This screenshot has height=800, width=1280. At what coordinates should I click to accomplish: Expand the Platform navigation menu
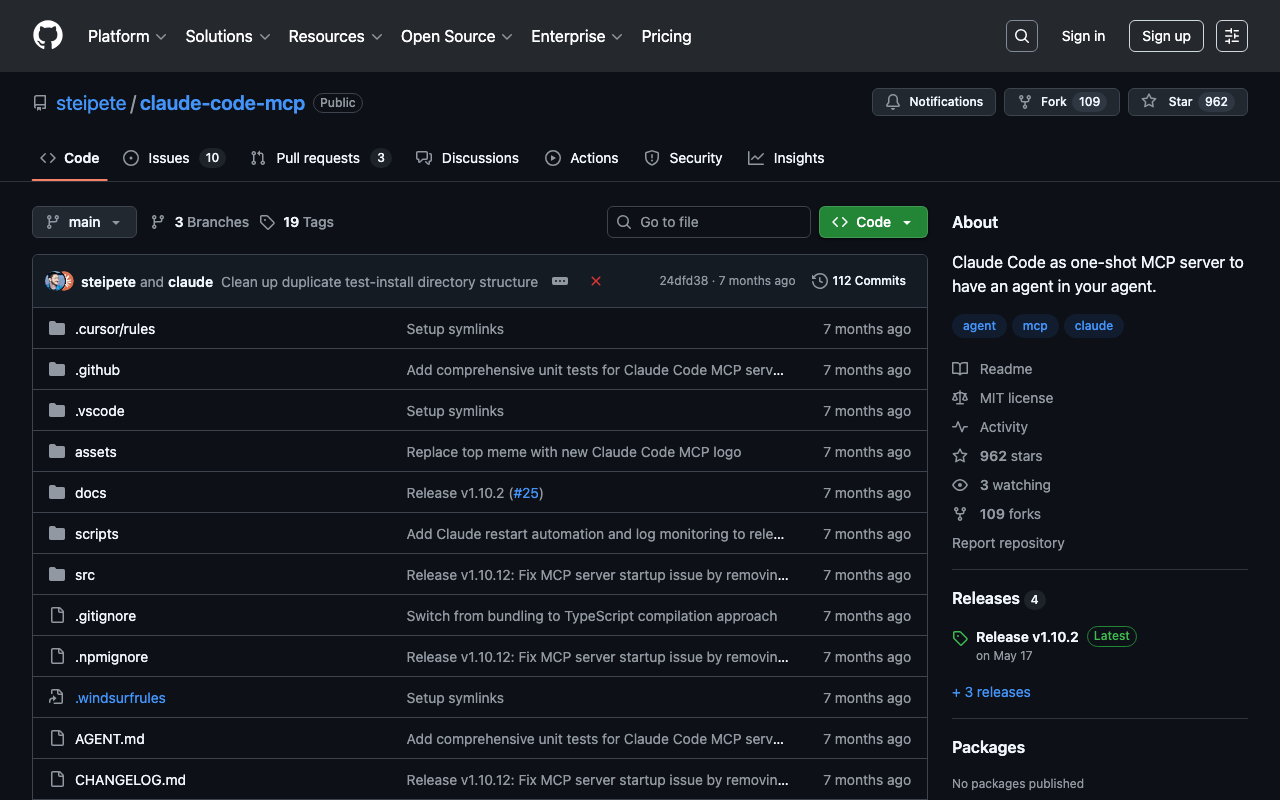pyautogui.click(x=127, y=36)
